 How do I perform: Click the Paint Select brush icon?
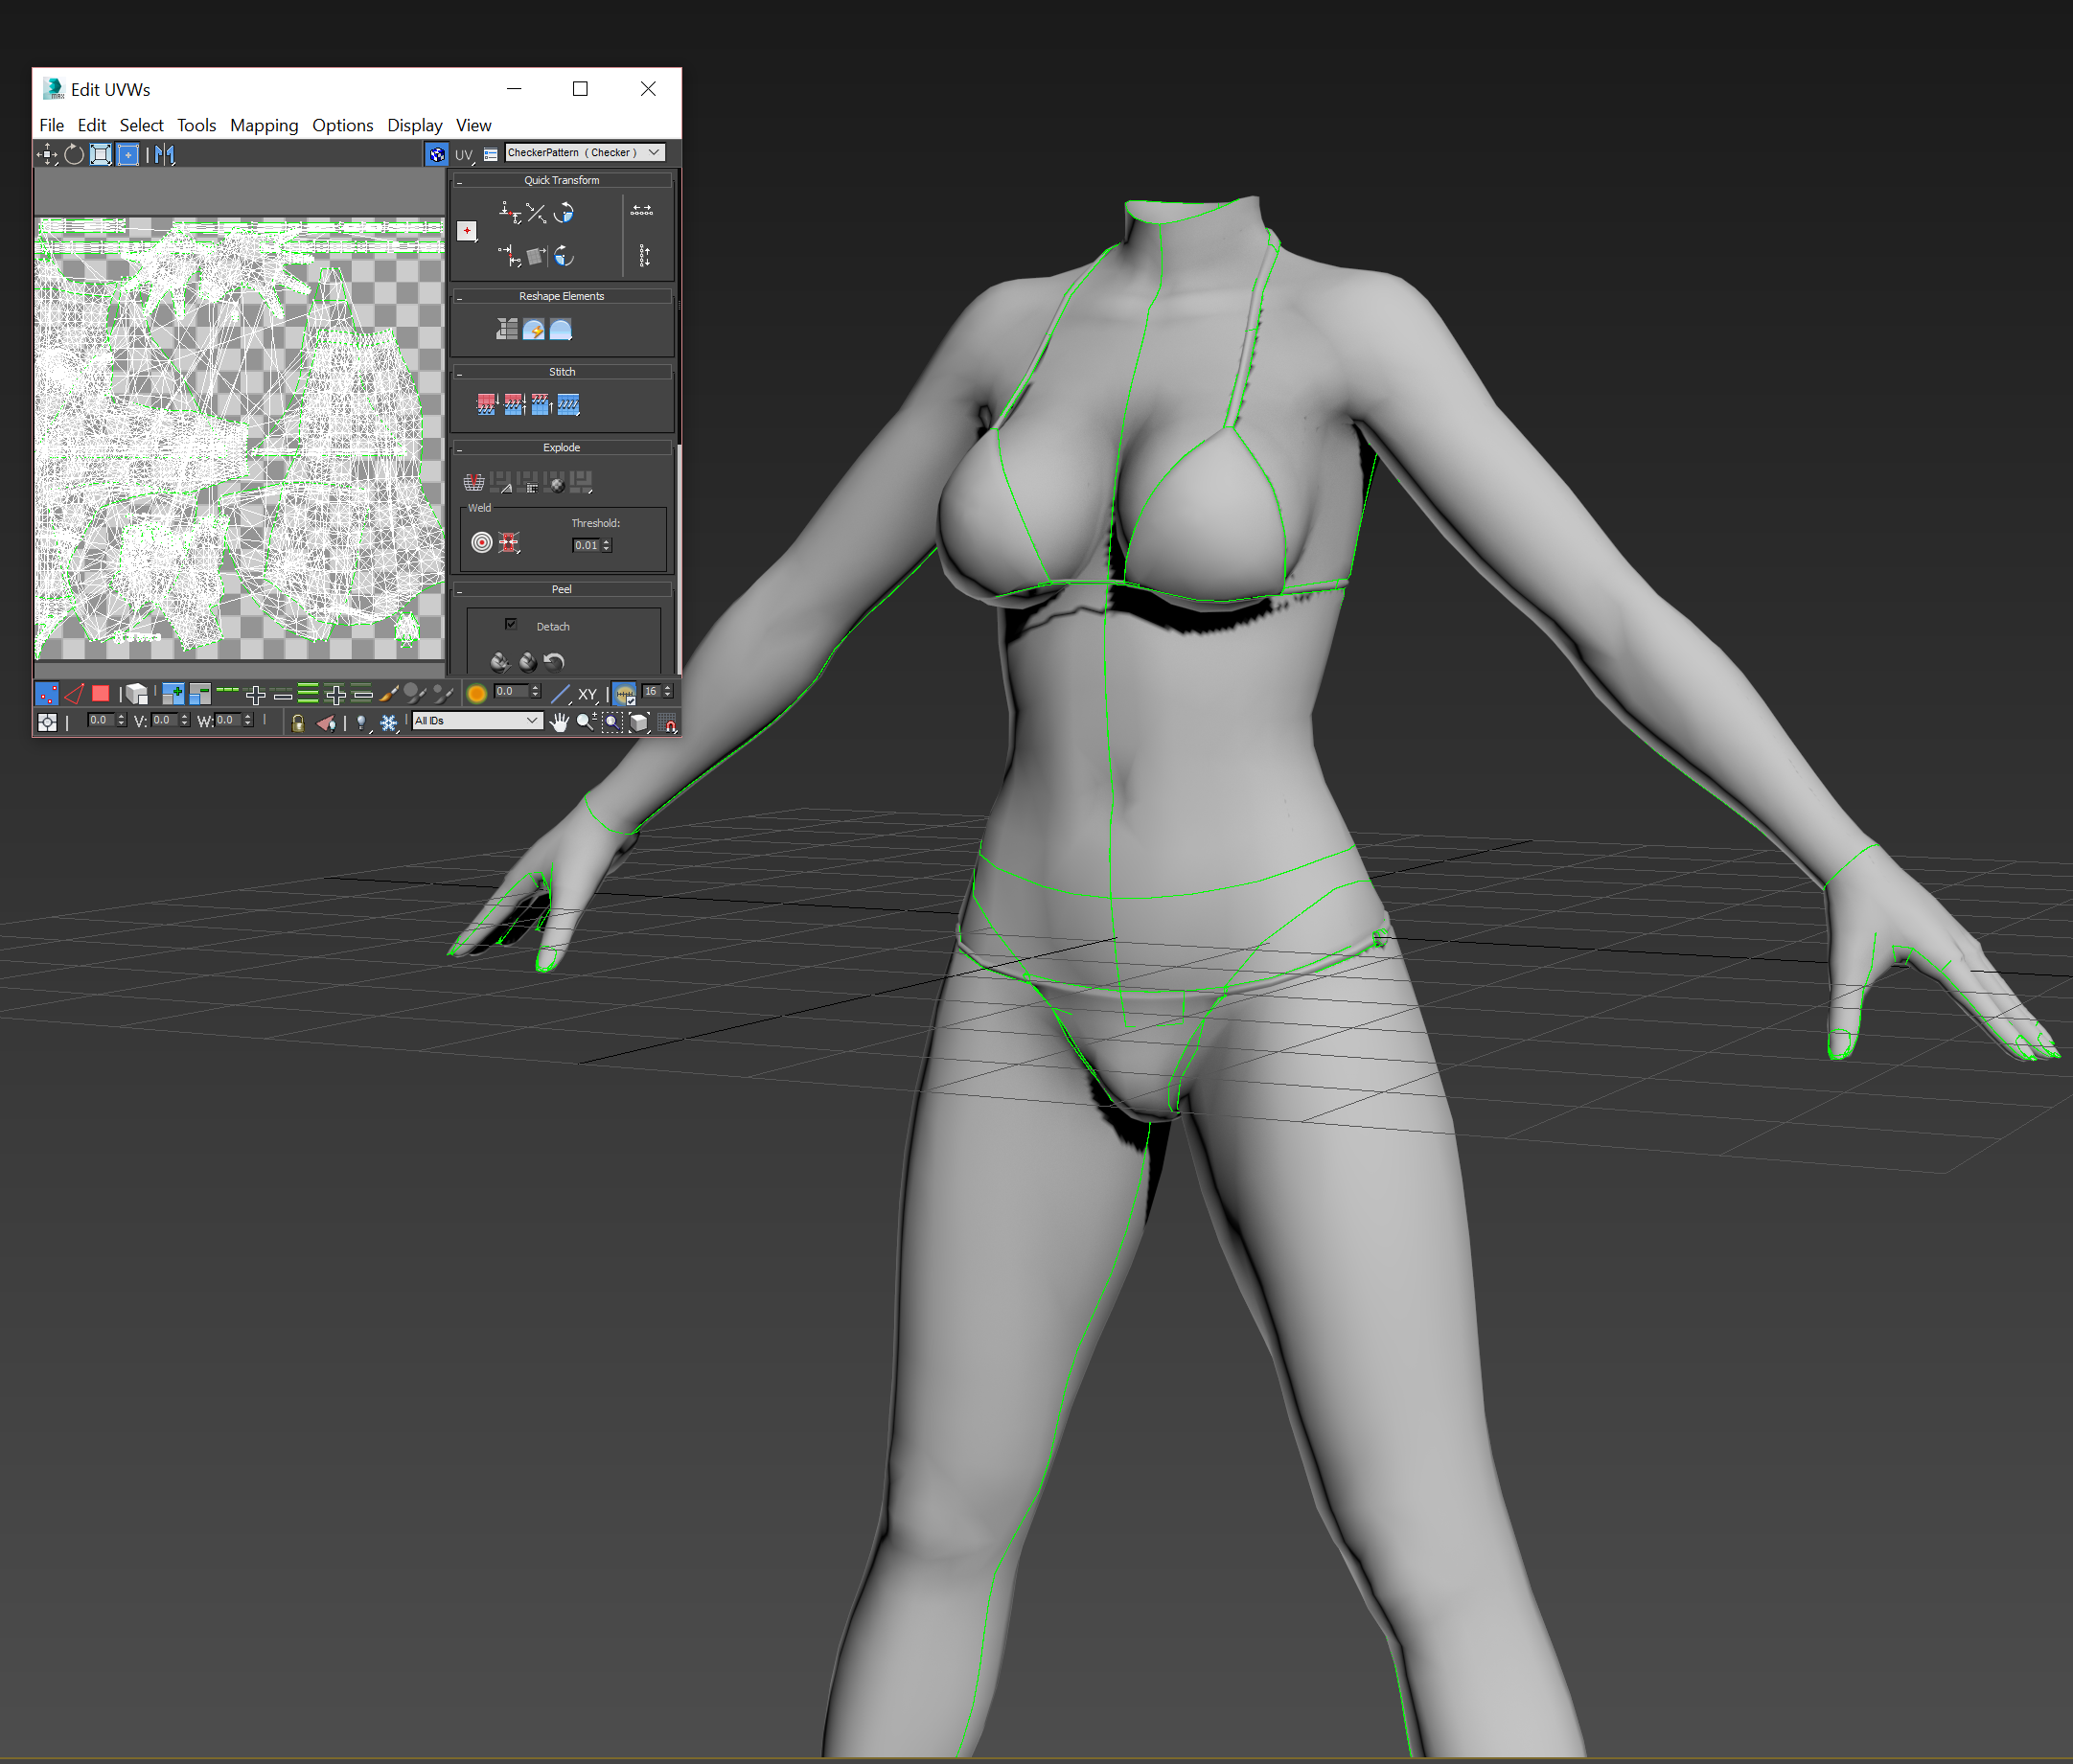pyautogui.click(x=389, y=693)
